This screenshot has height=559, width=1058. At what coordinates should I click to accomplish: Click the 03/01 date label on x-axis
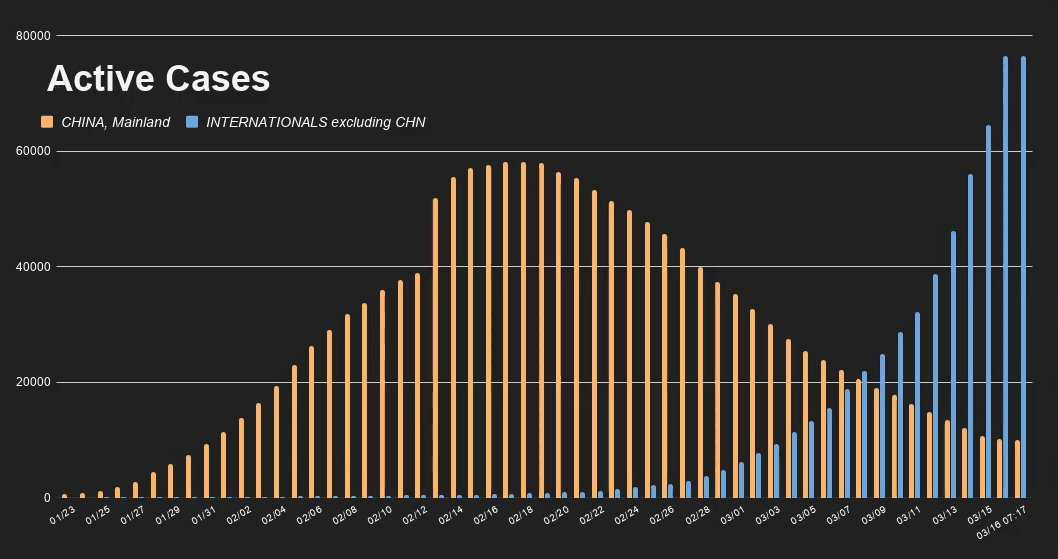click(732, 515)
